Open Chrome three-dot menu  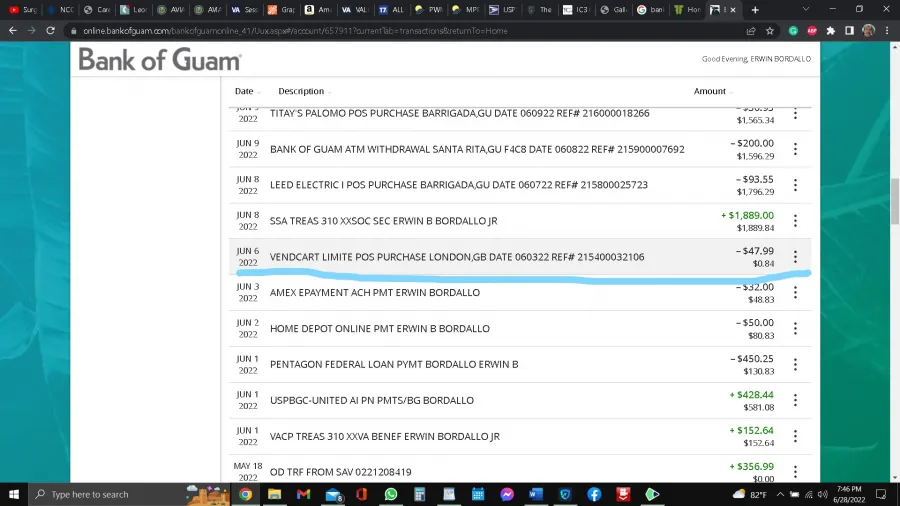click(x=887, y=31)
